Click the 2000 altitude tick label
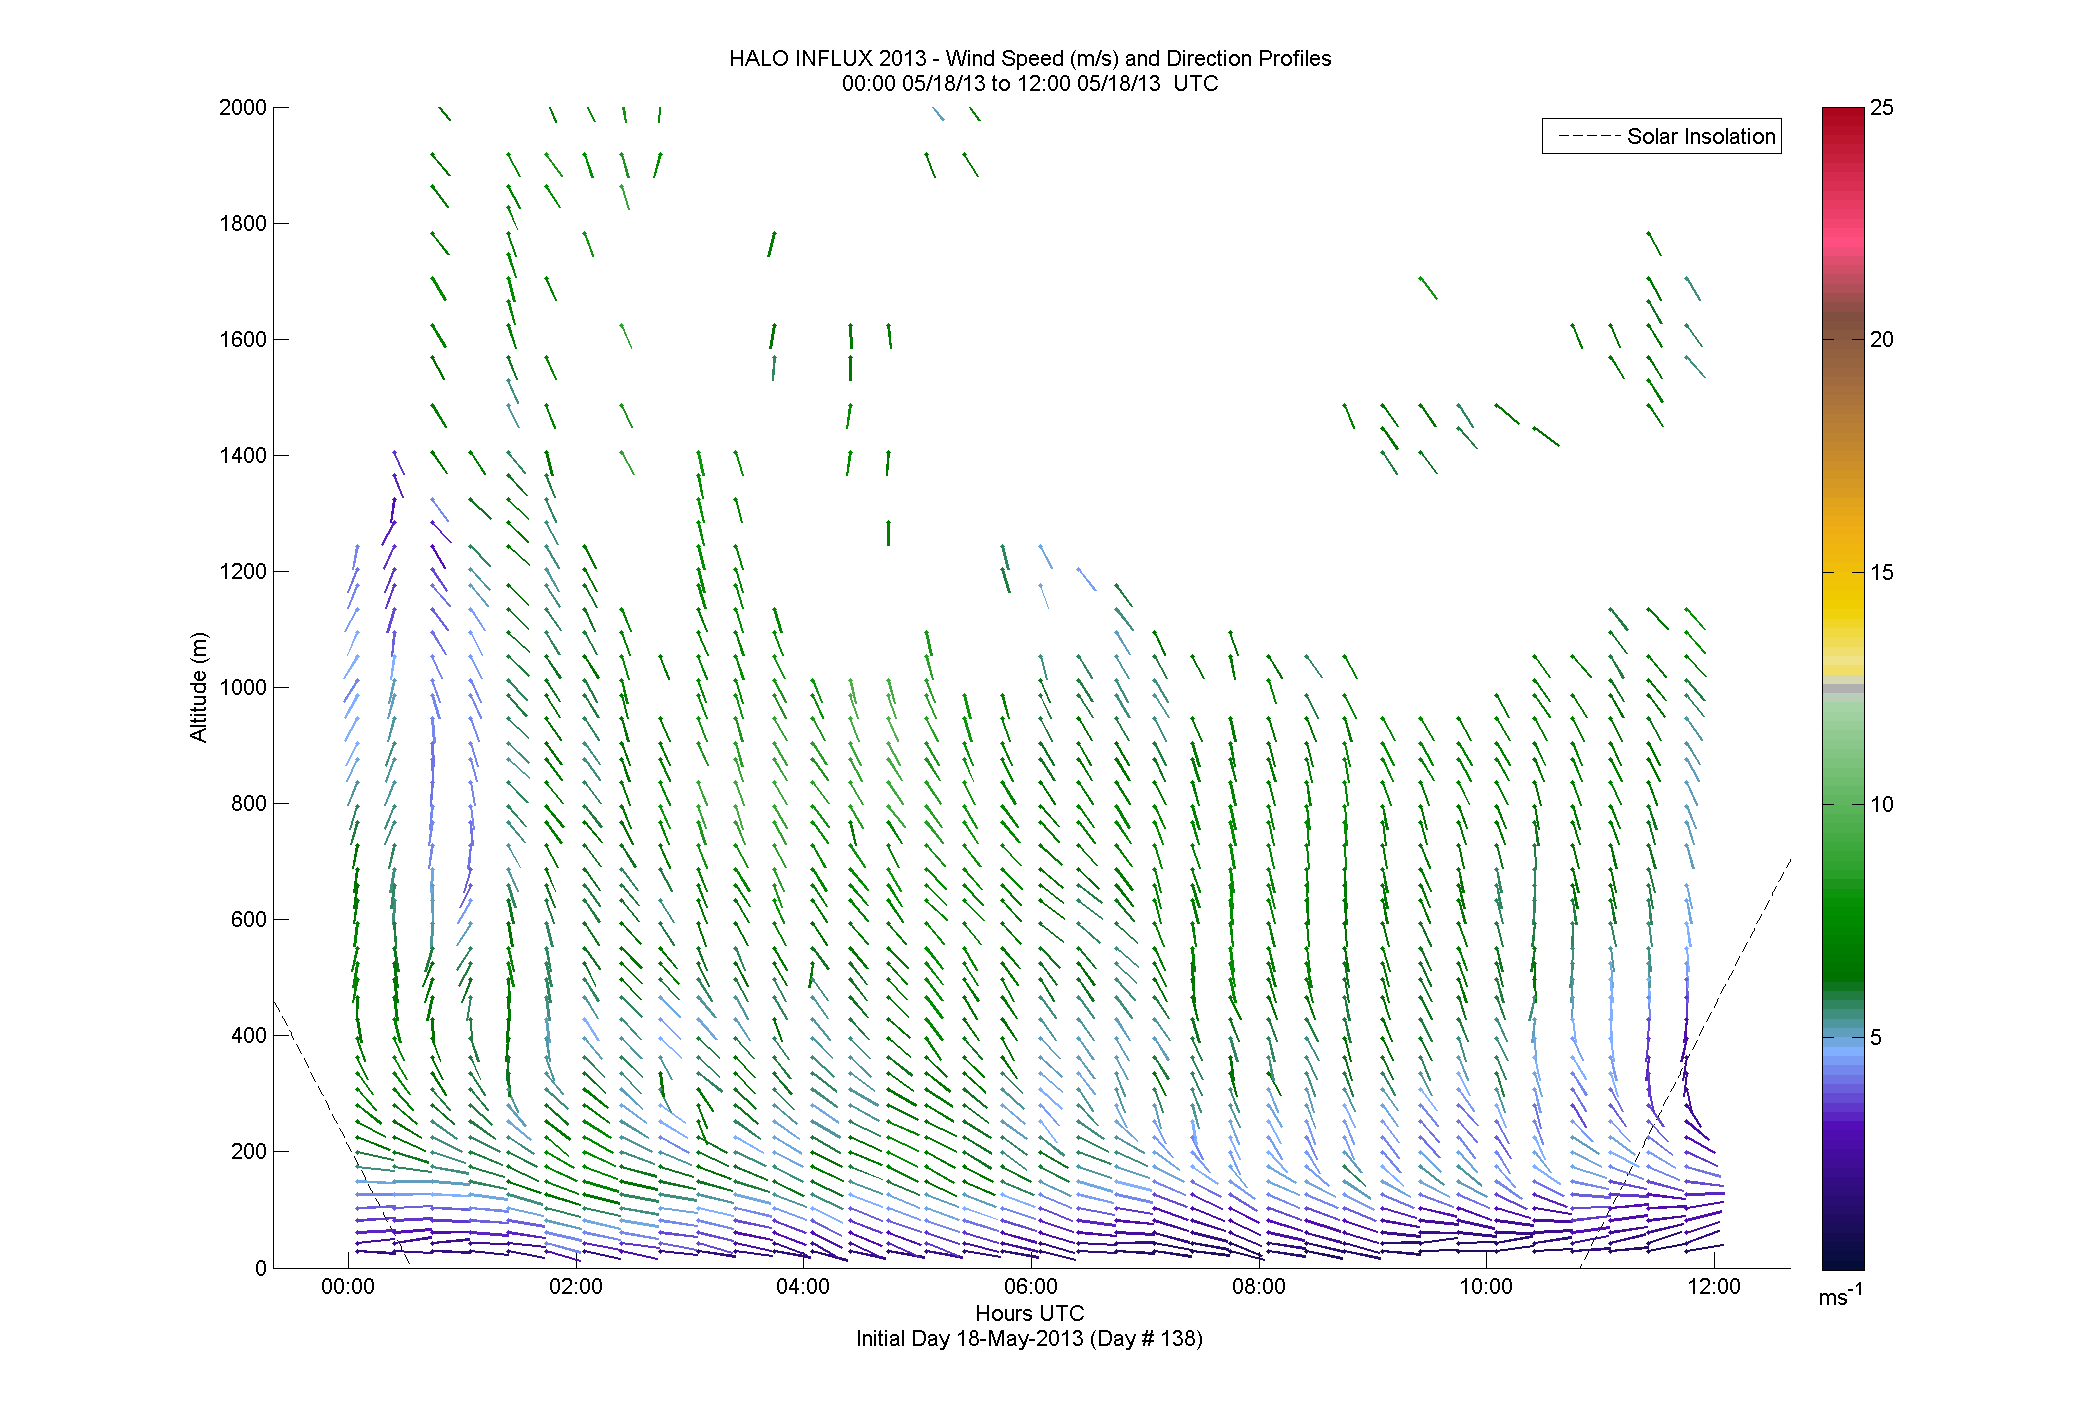Screen dimensions: 2098x1425 (x=243, y=107)
